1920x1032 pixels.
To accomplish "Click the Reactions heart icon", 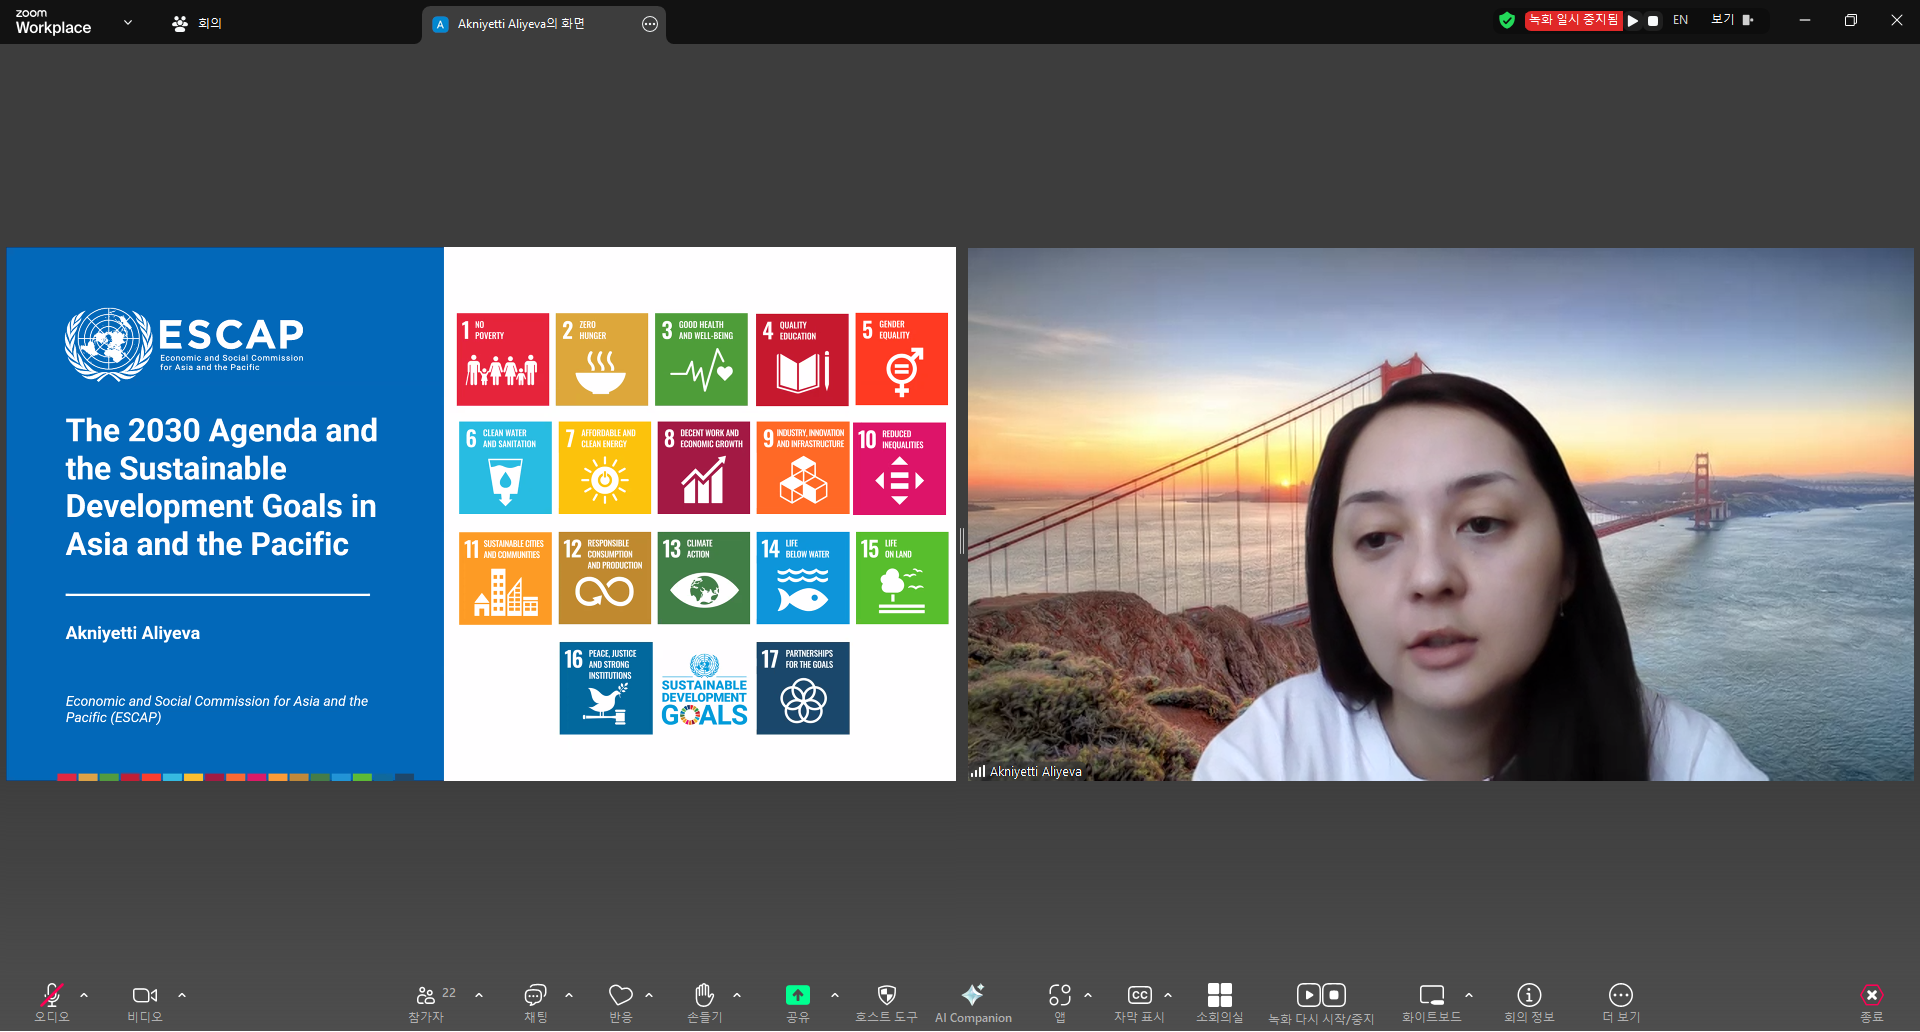I will (x=620, y=995).
